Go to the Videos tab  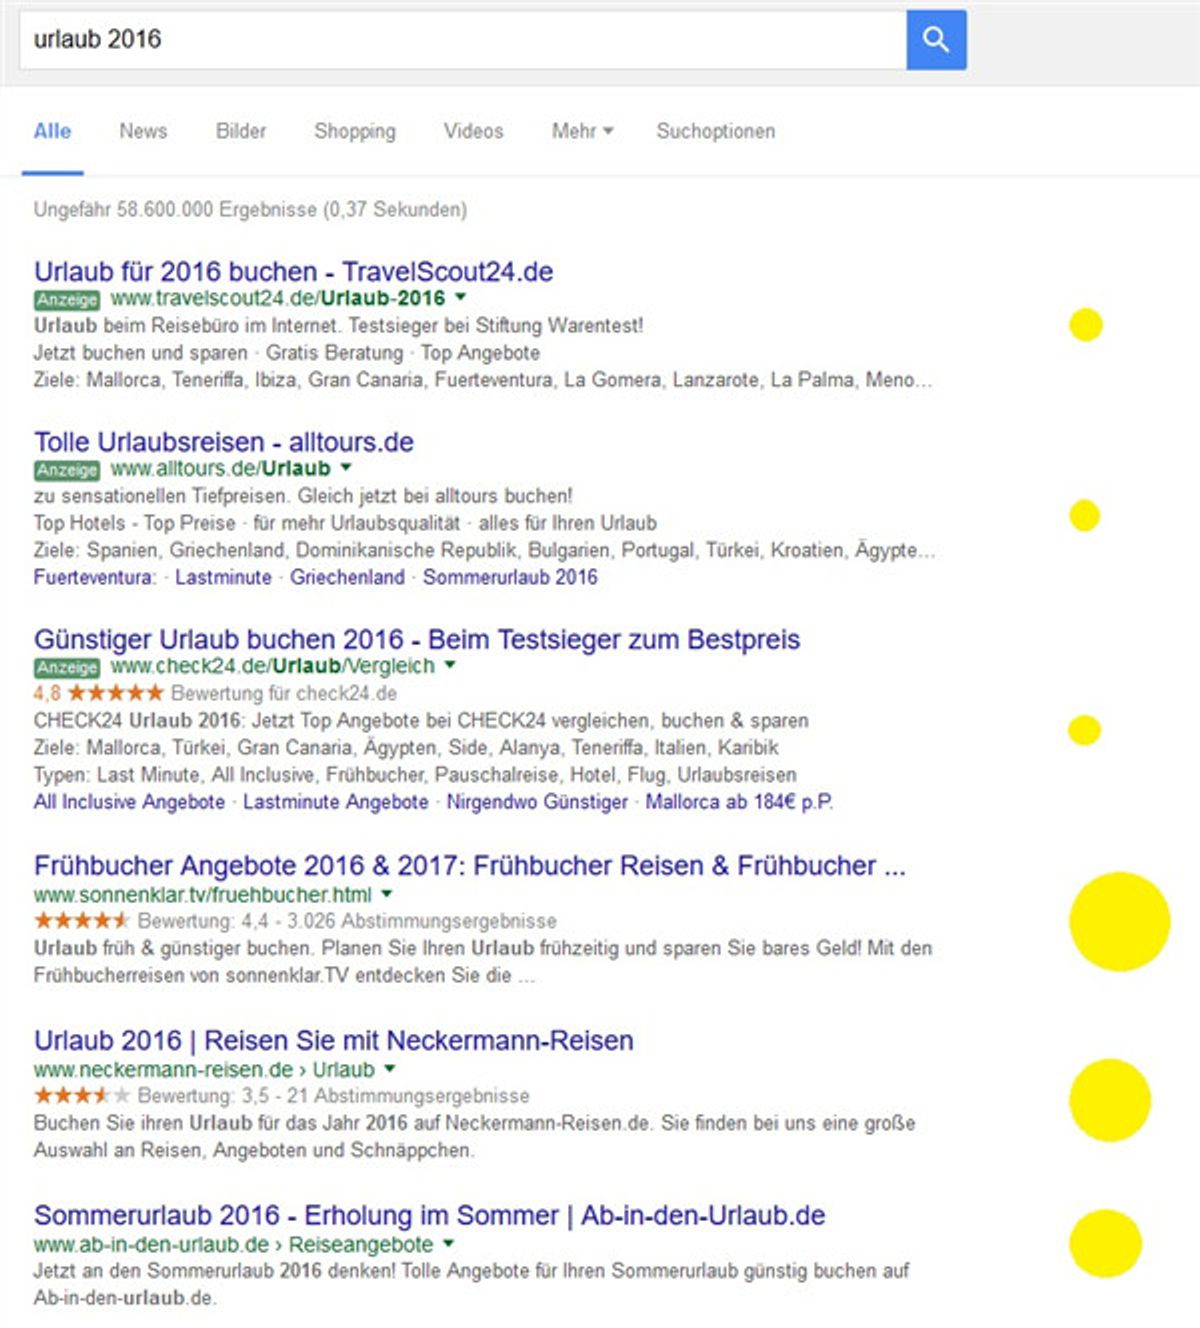click(x=474, y=131)
